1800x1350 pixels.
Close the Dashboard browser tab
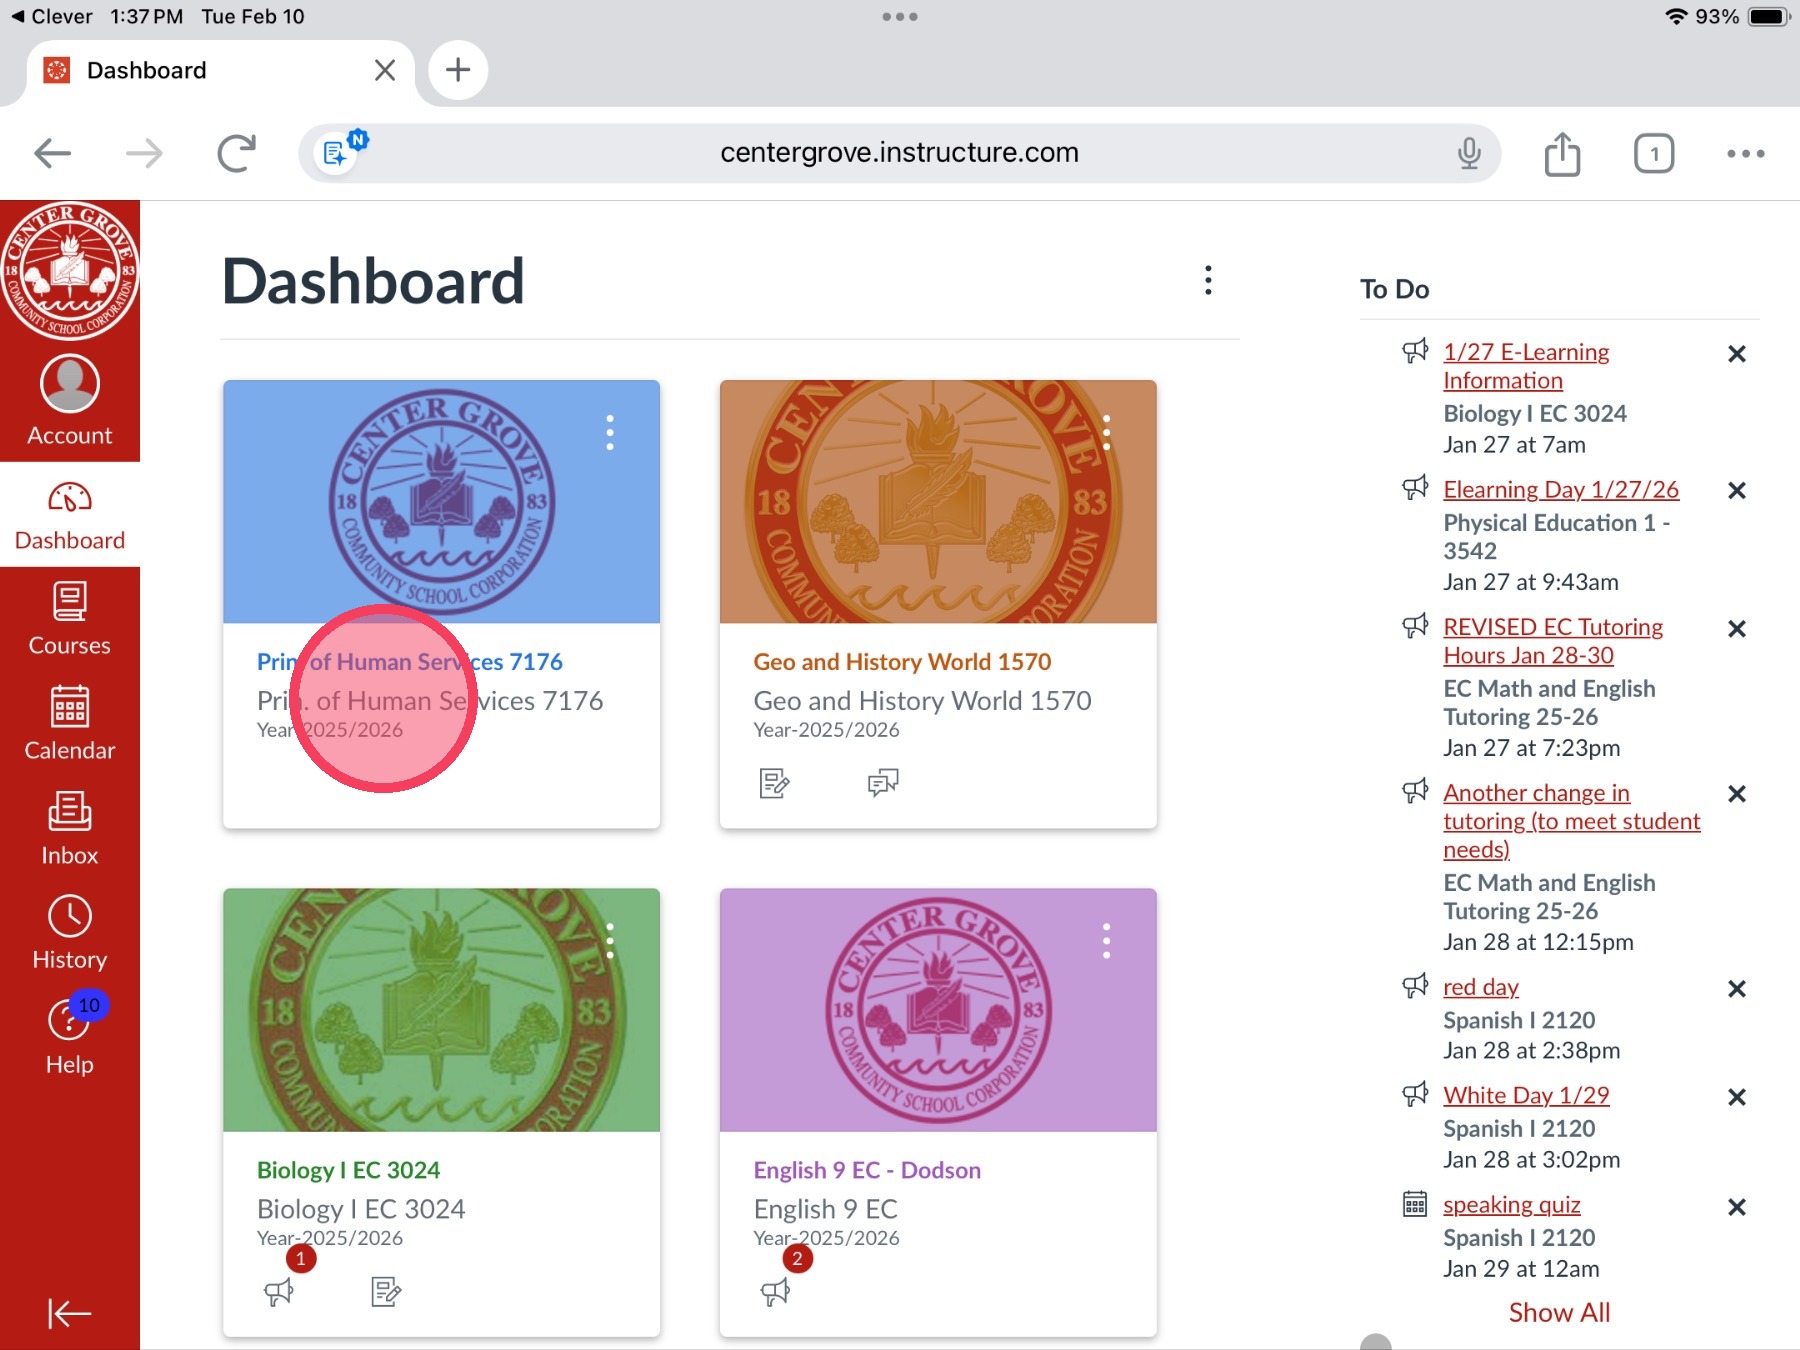click(x=384, y=70)
